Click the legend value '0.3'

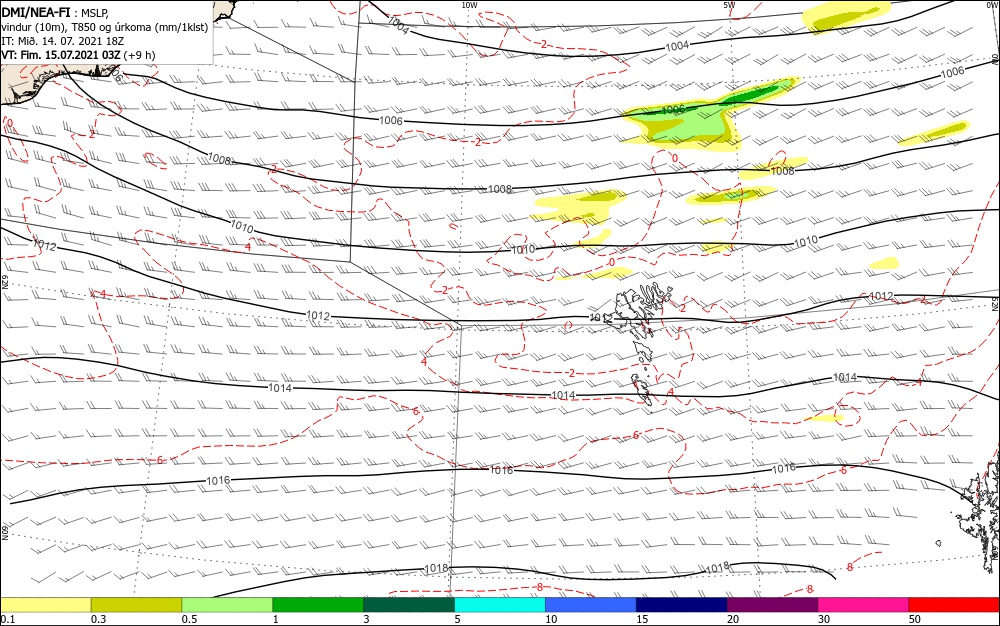point(98,619)
